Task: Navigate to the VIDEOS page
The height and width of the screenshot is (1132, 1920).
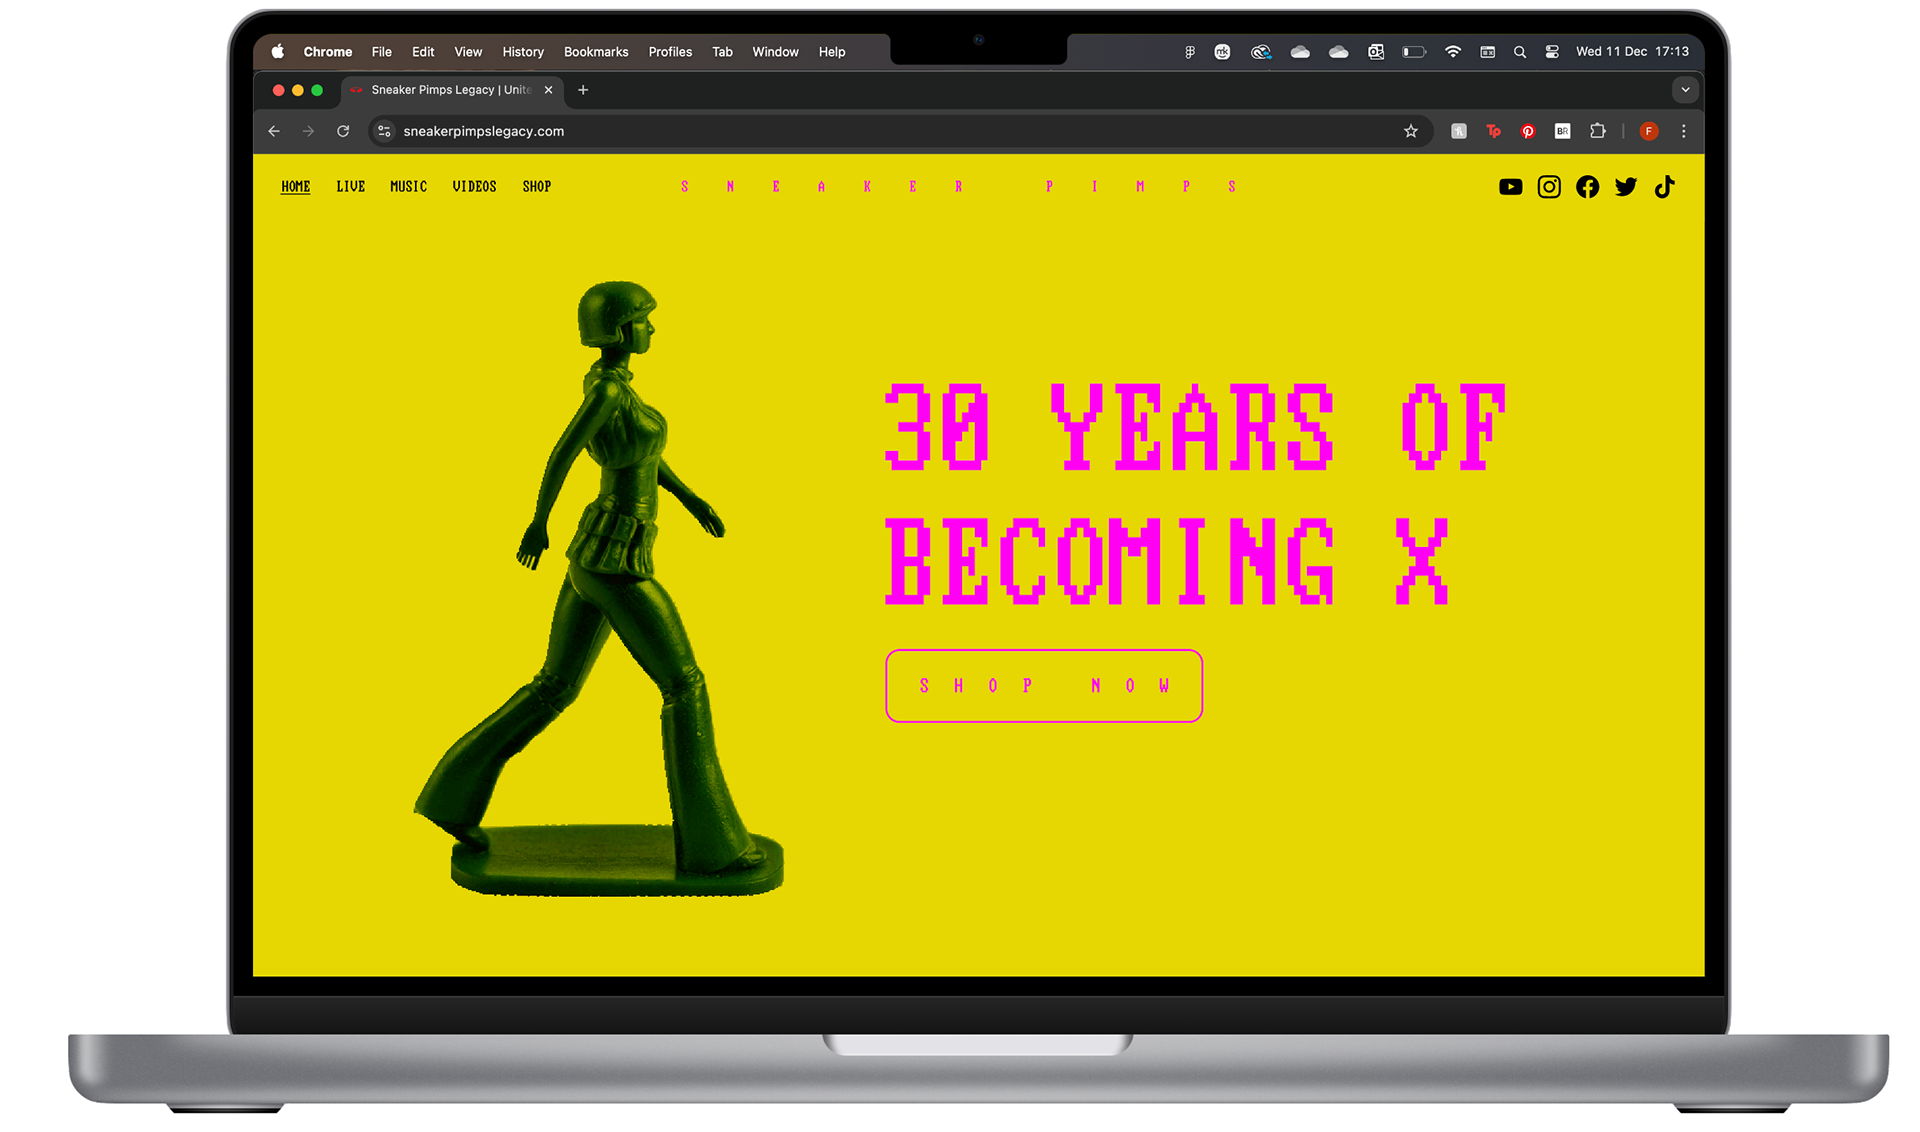Action: [x=474, y=187]
